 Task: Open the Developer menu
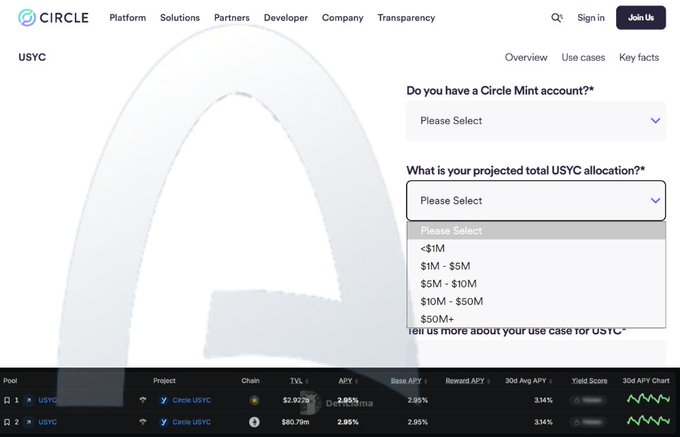(x=286, y=18)
